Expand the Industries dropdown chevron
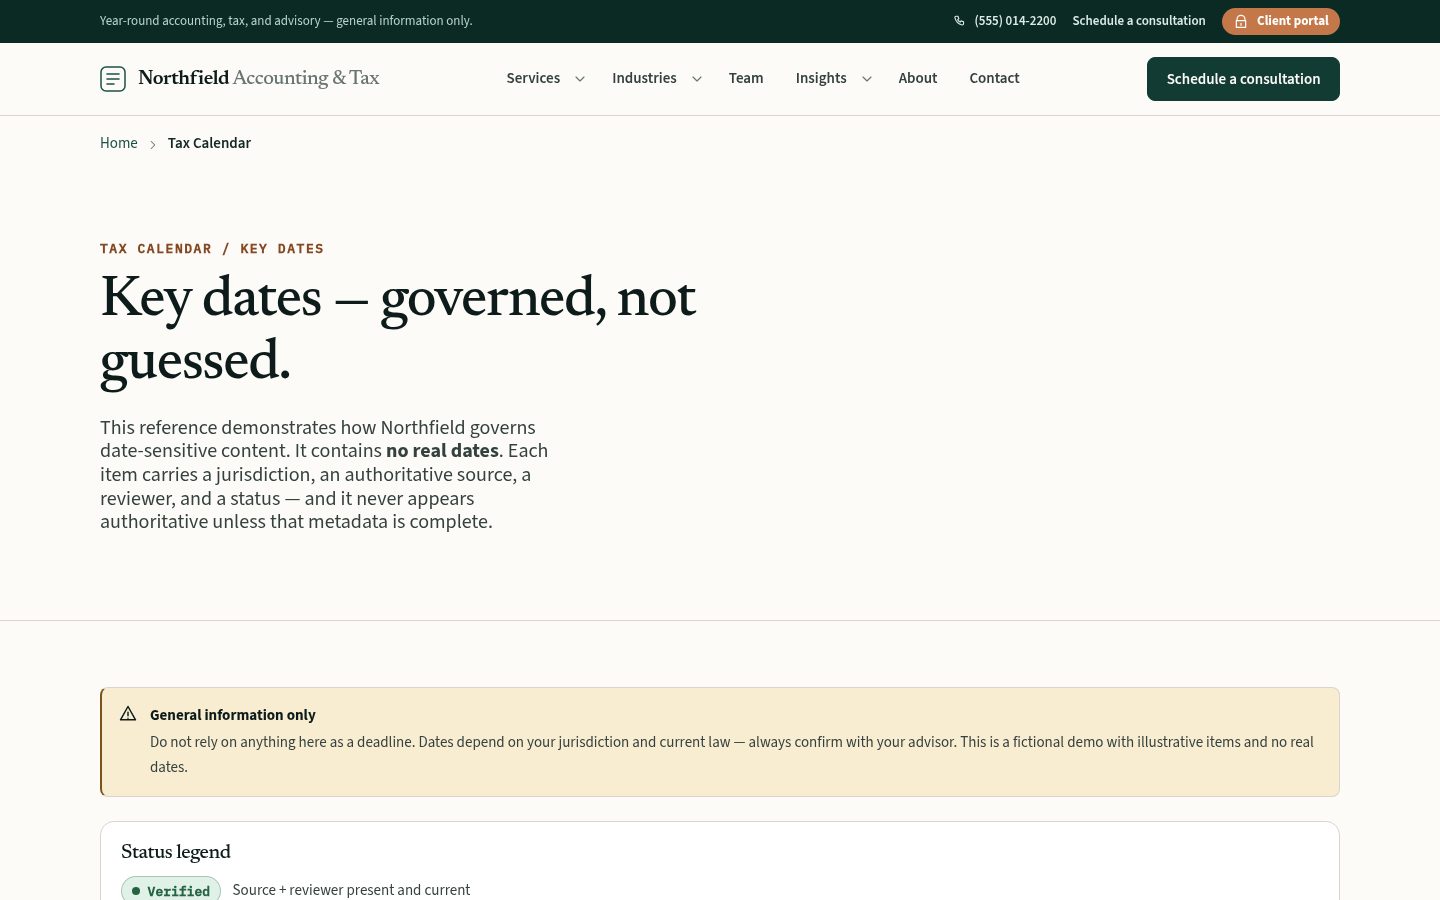Screen dimensions: 1440x900 click(x=697, y=79)
